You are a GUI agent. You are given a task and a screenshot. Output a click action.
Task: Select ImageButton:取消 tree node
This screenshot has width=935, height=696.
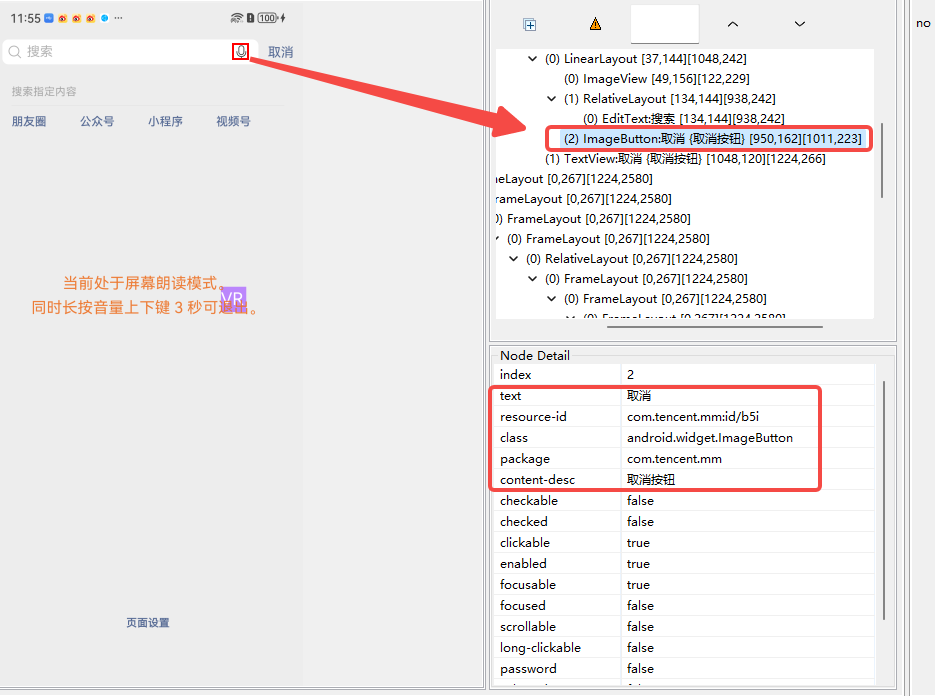pyautogui.click(x=713, y=139)
